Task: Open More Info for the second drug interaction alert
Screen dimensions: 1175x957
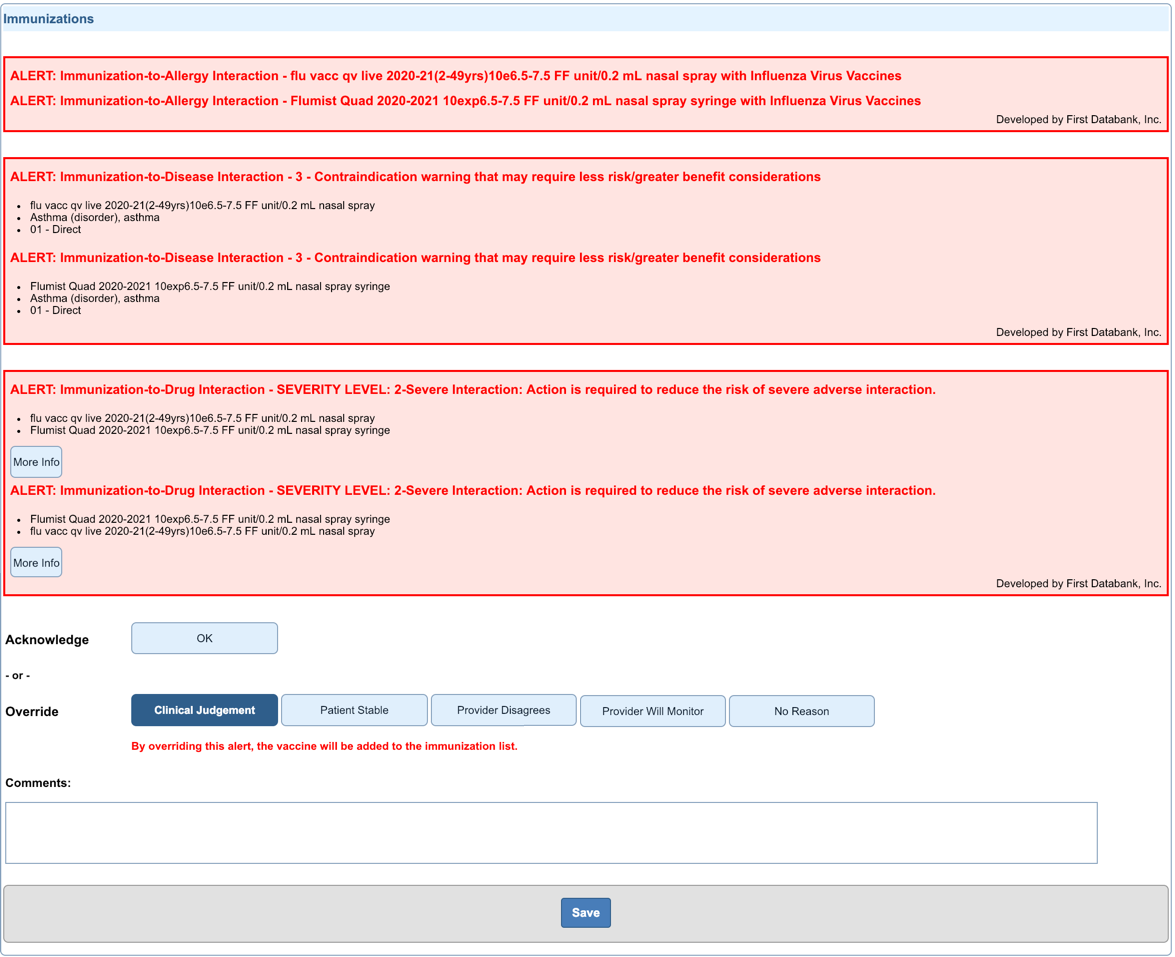Action: 36,563
